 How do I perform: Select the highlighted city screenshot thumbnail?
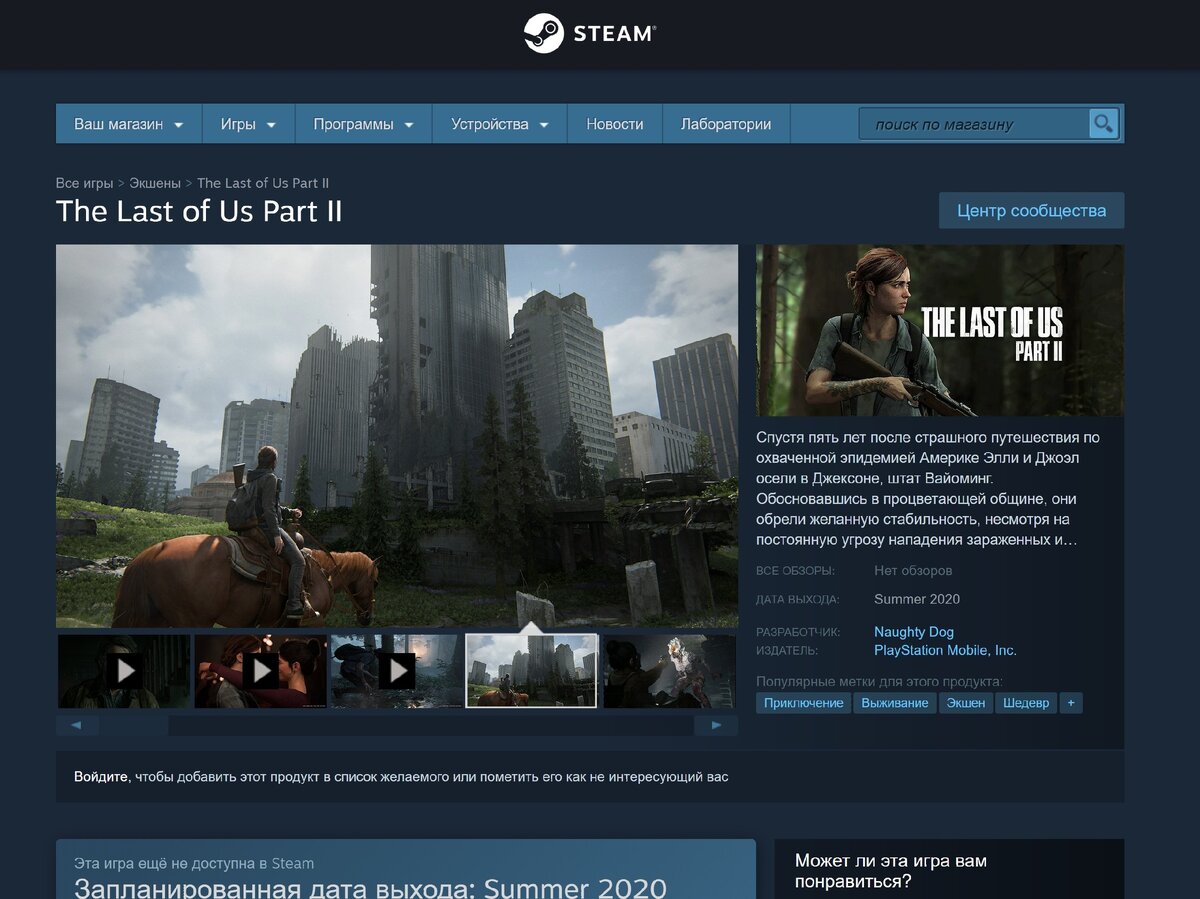[532, 671]
